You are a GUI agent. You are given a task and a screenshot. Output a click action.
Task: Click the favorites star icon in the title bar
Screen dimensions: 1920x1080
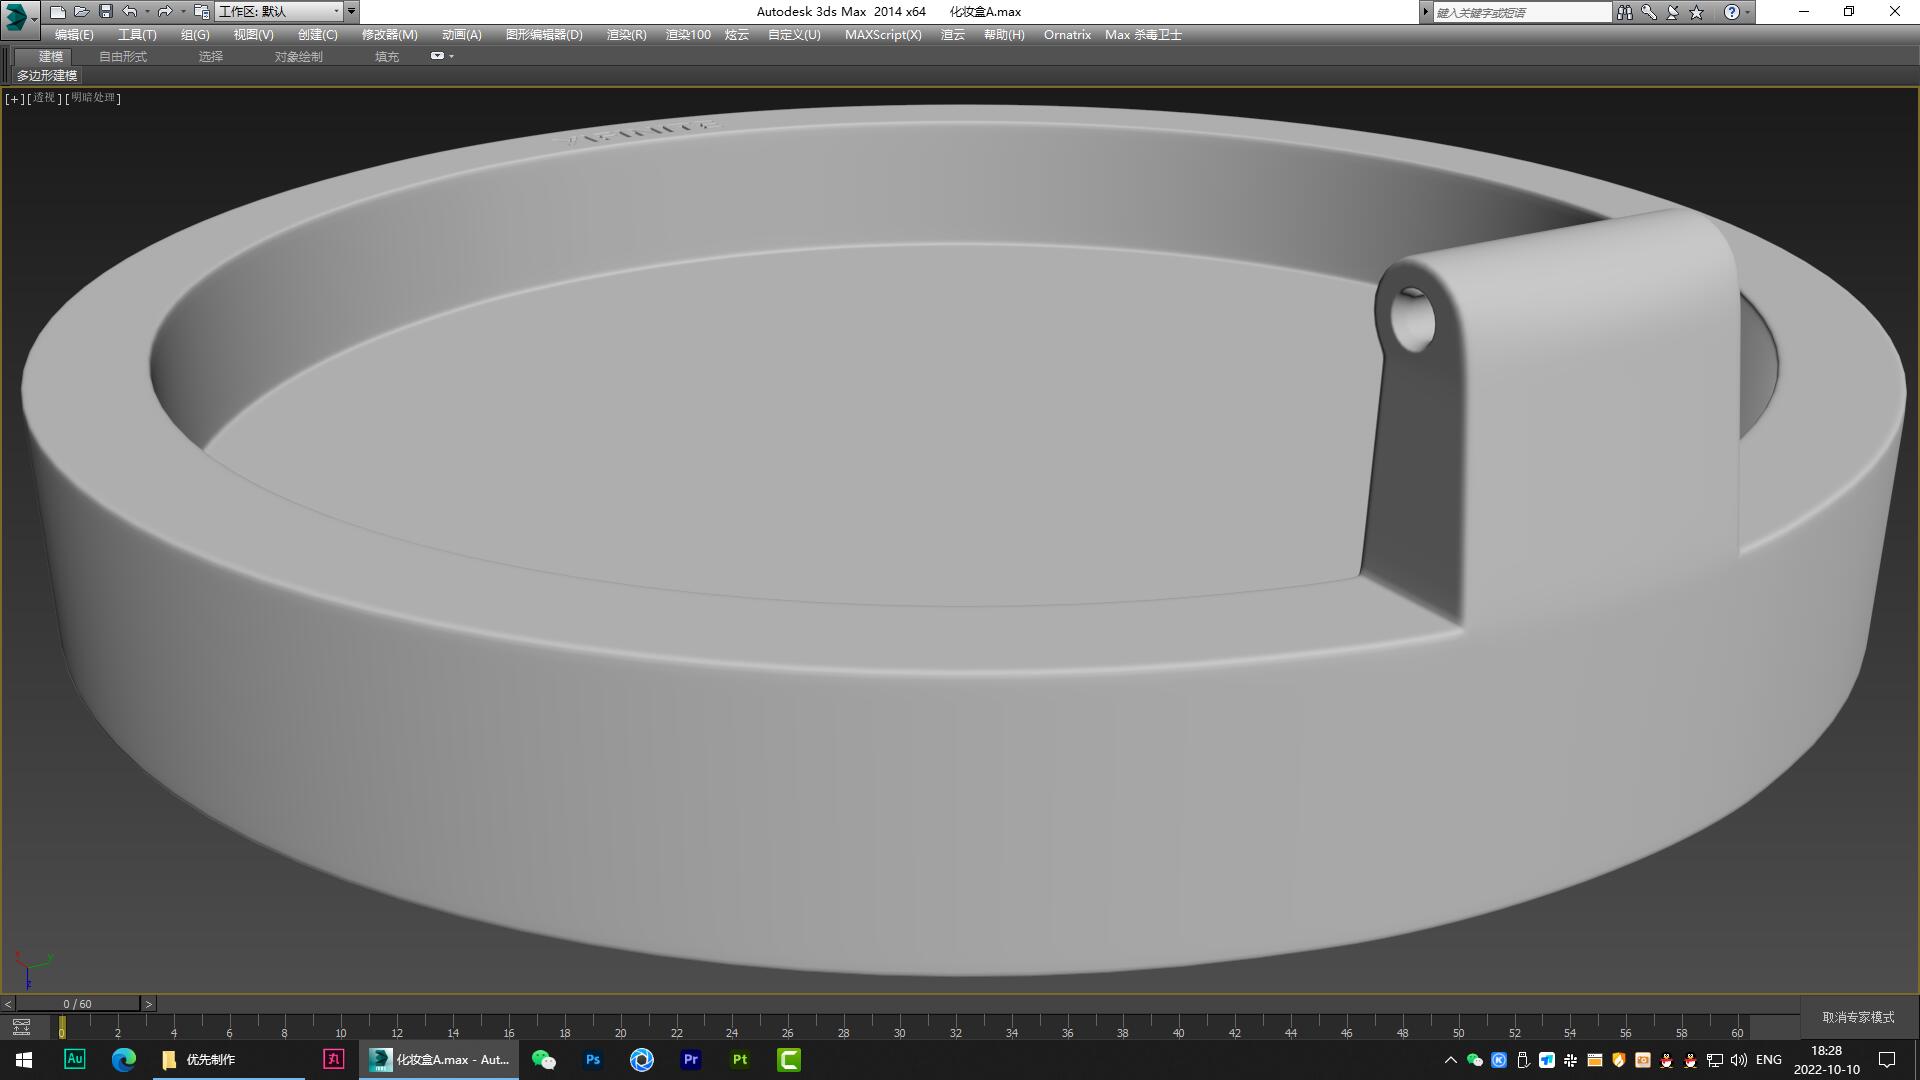(x=1694, y=11)
